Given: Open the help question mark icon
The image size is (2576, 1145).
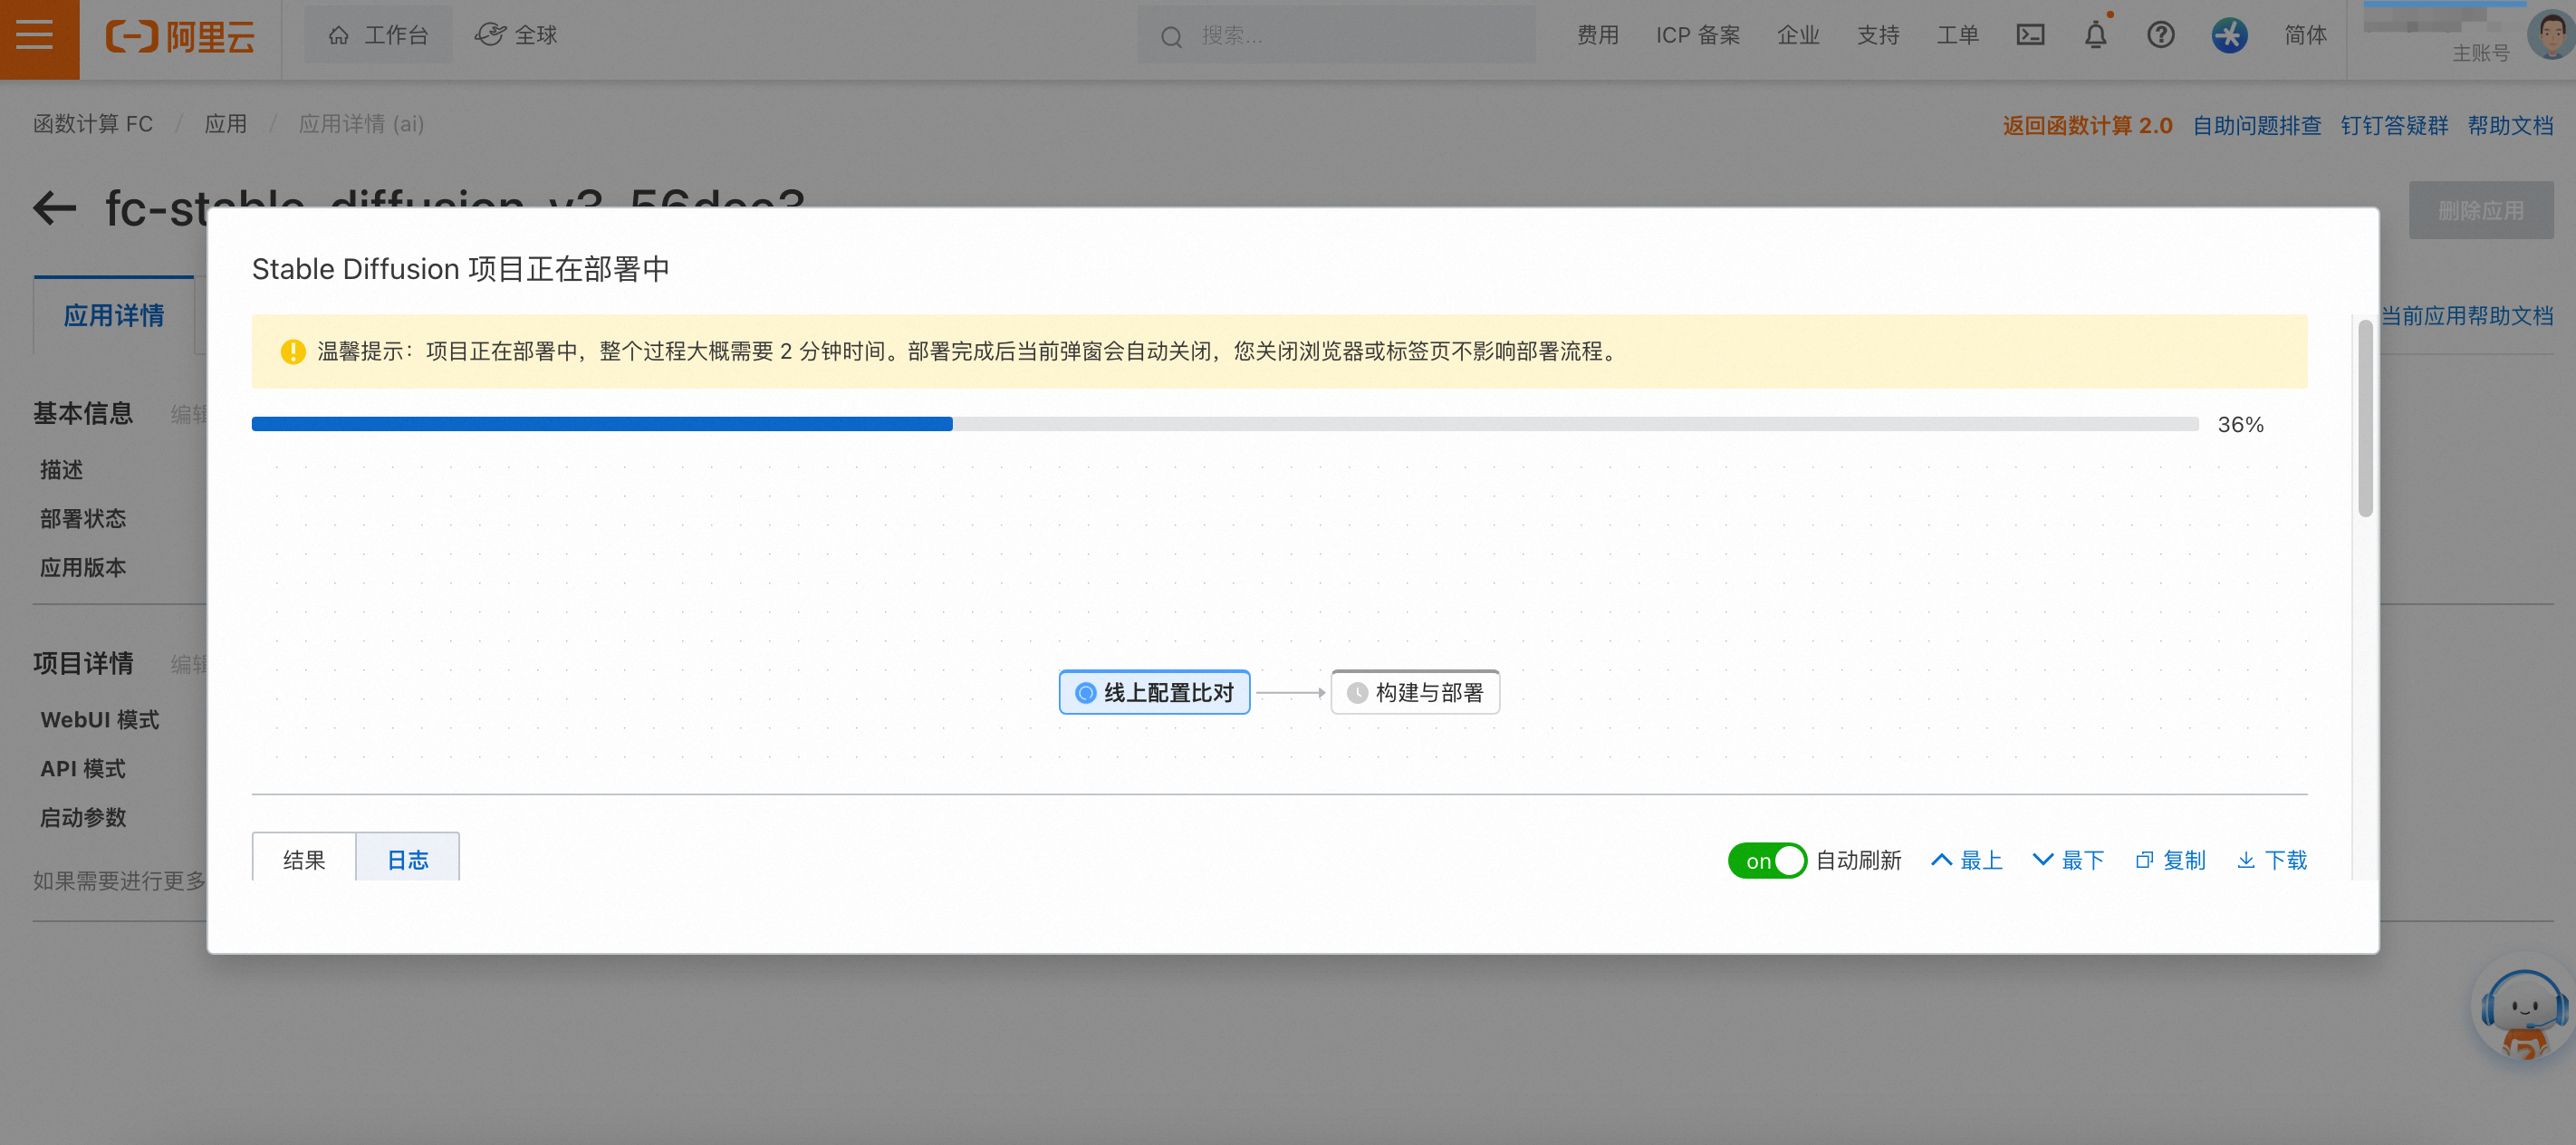Looking at the screenshot, I should pyautogui.click(x=2160, y=35).
